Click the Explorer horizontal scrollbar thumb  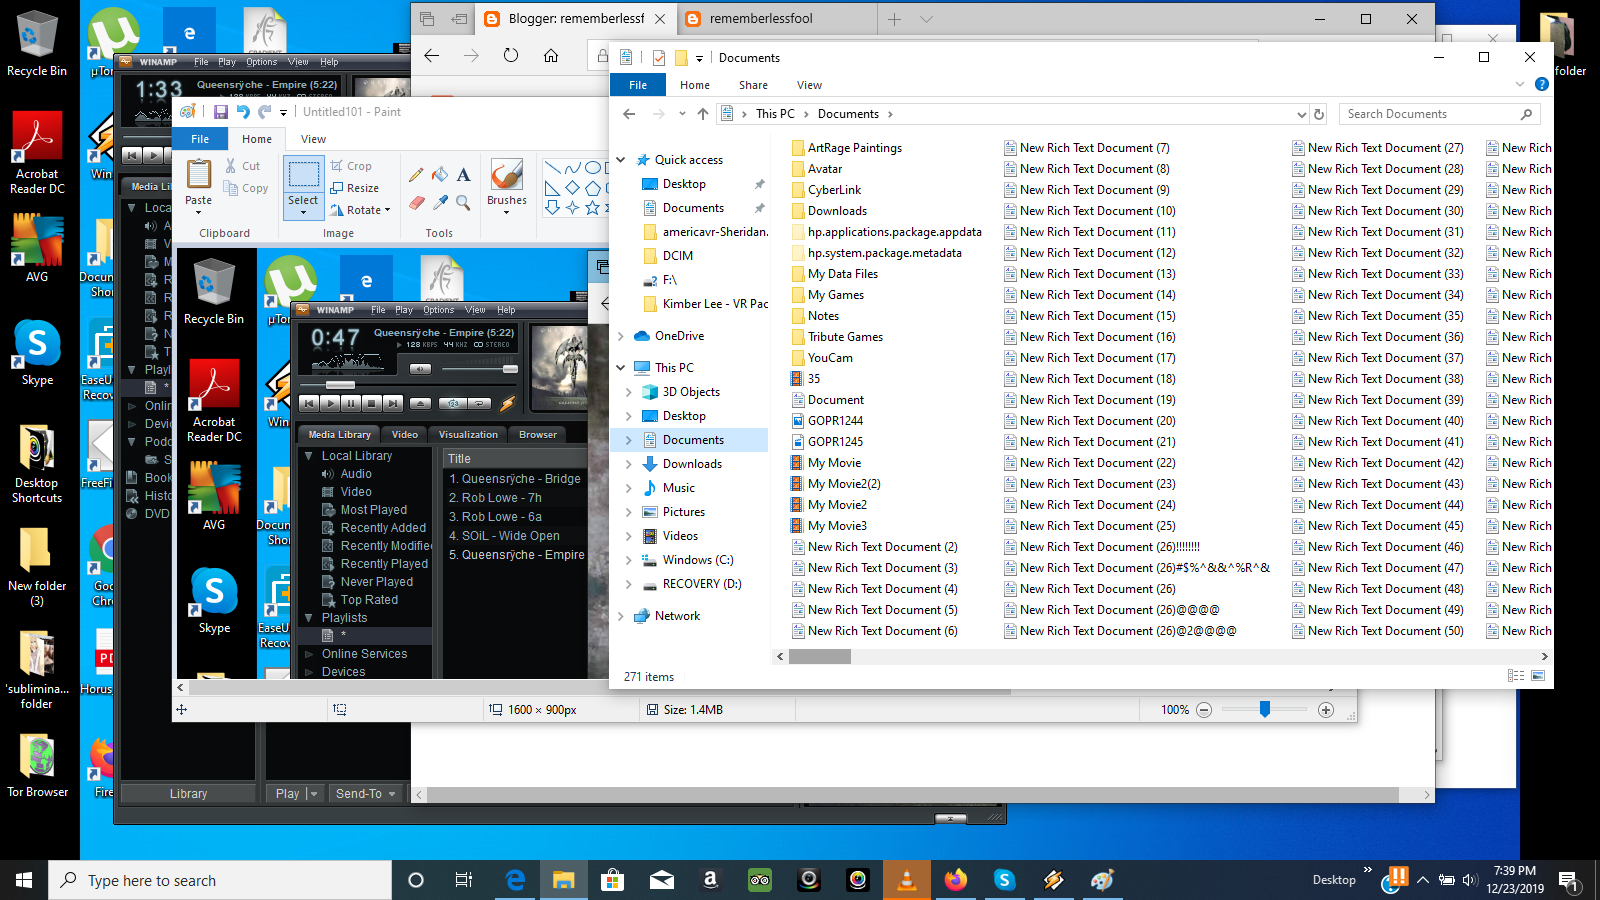[820, 657]
